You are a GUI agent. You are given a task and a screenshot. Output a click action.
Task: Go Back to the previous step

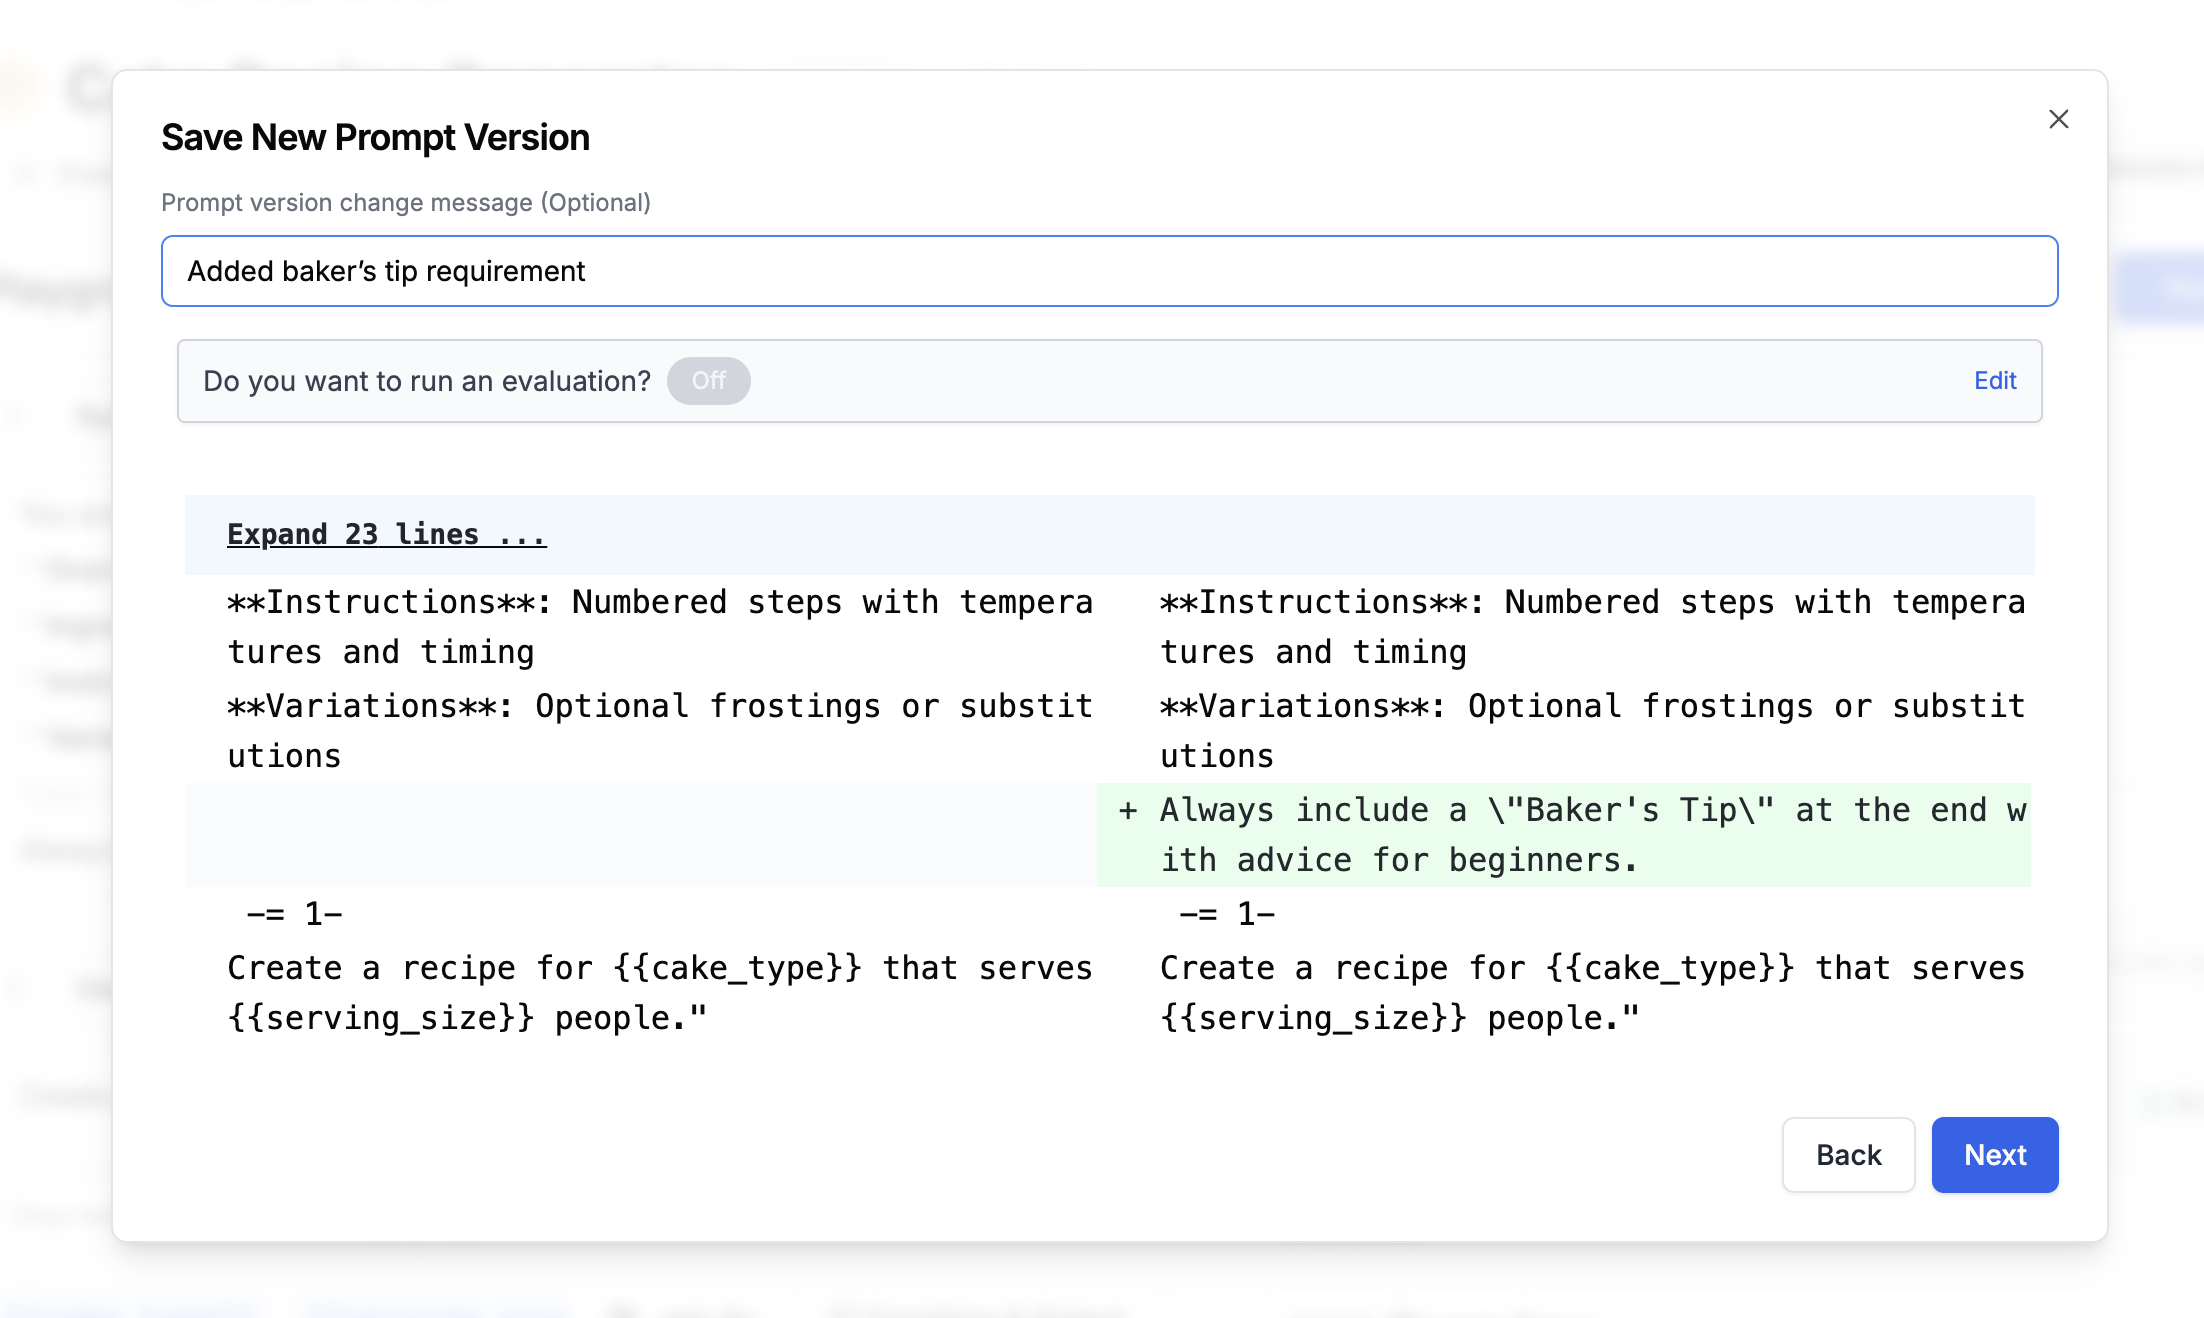tap(1848, 1155)
